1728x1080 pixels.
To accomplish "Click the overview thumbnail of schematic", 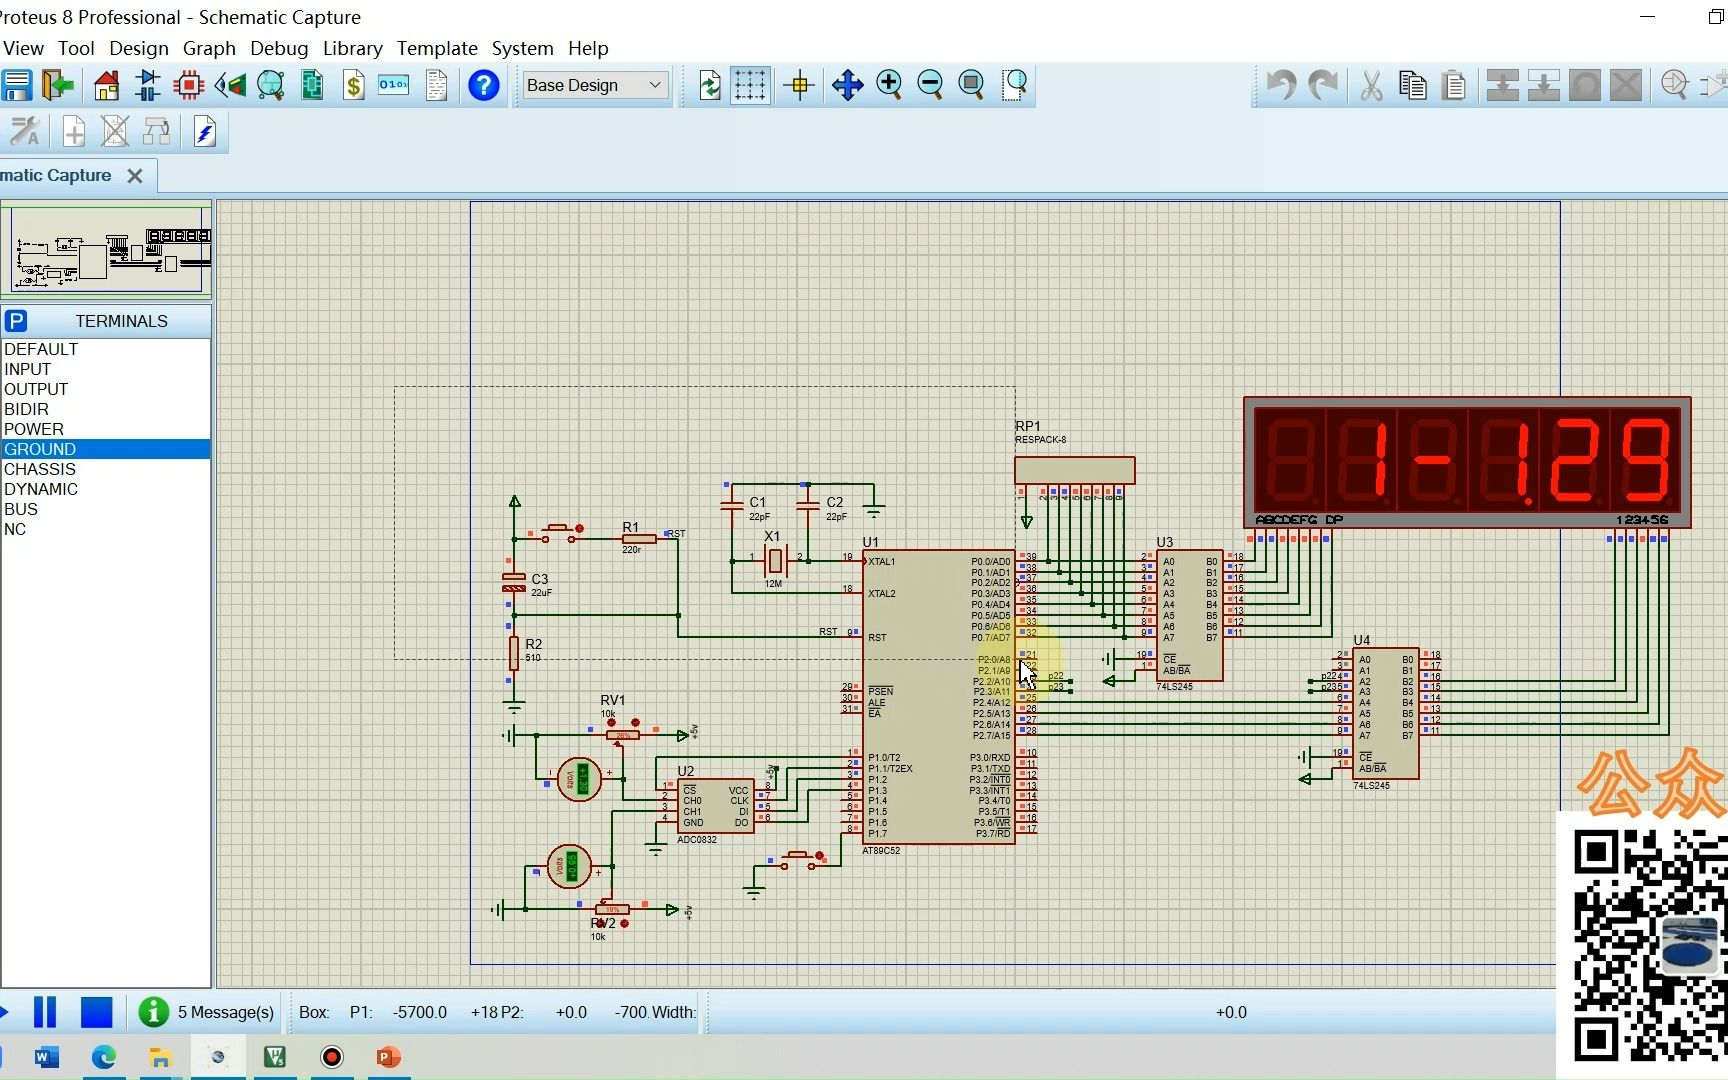I will pos(106,250).
